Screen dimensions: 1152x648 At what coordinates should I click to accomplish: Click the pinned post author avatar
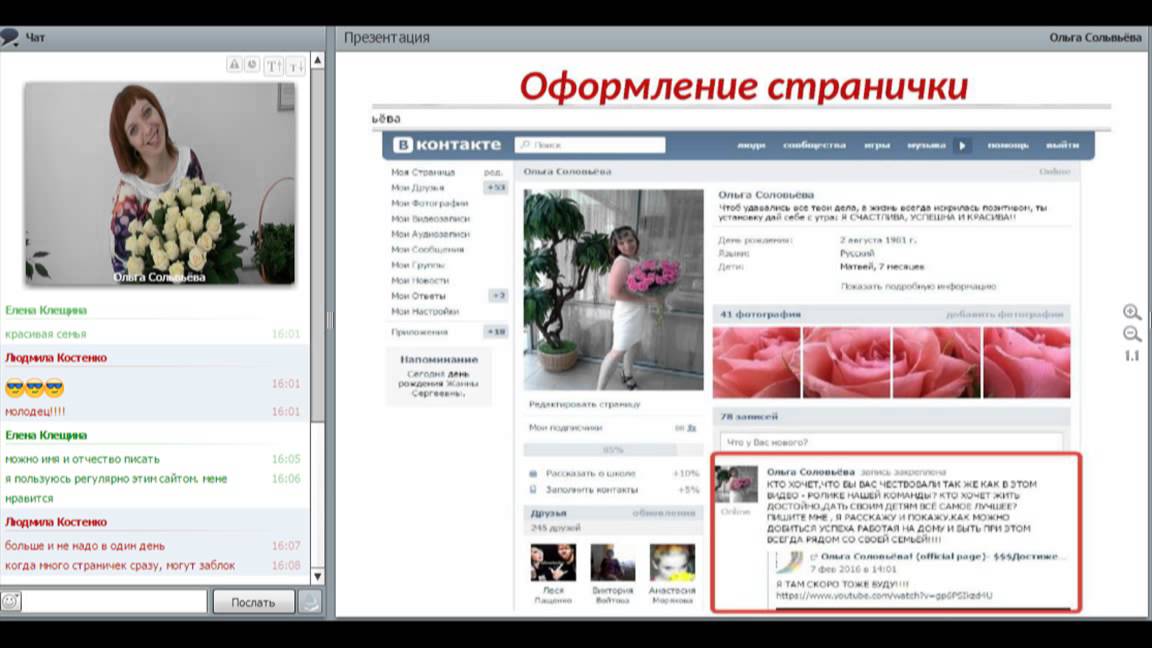point(736,484)
